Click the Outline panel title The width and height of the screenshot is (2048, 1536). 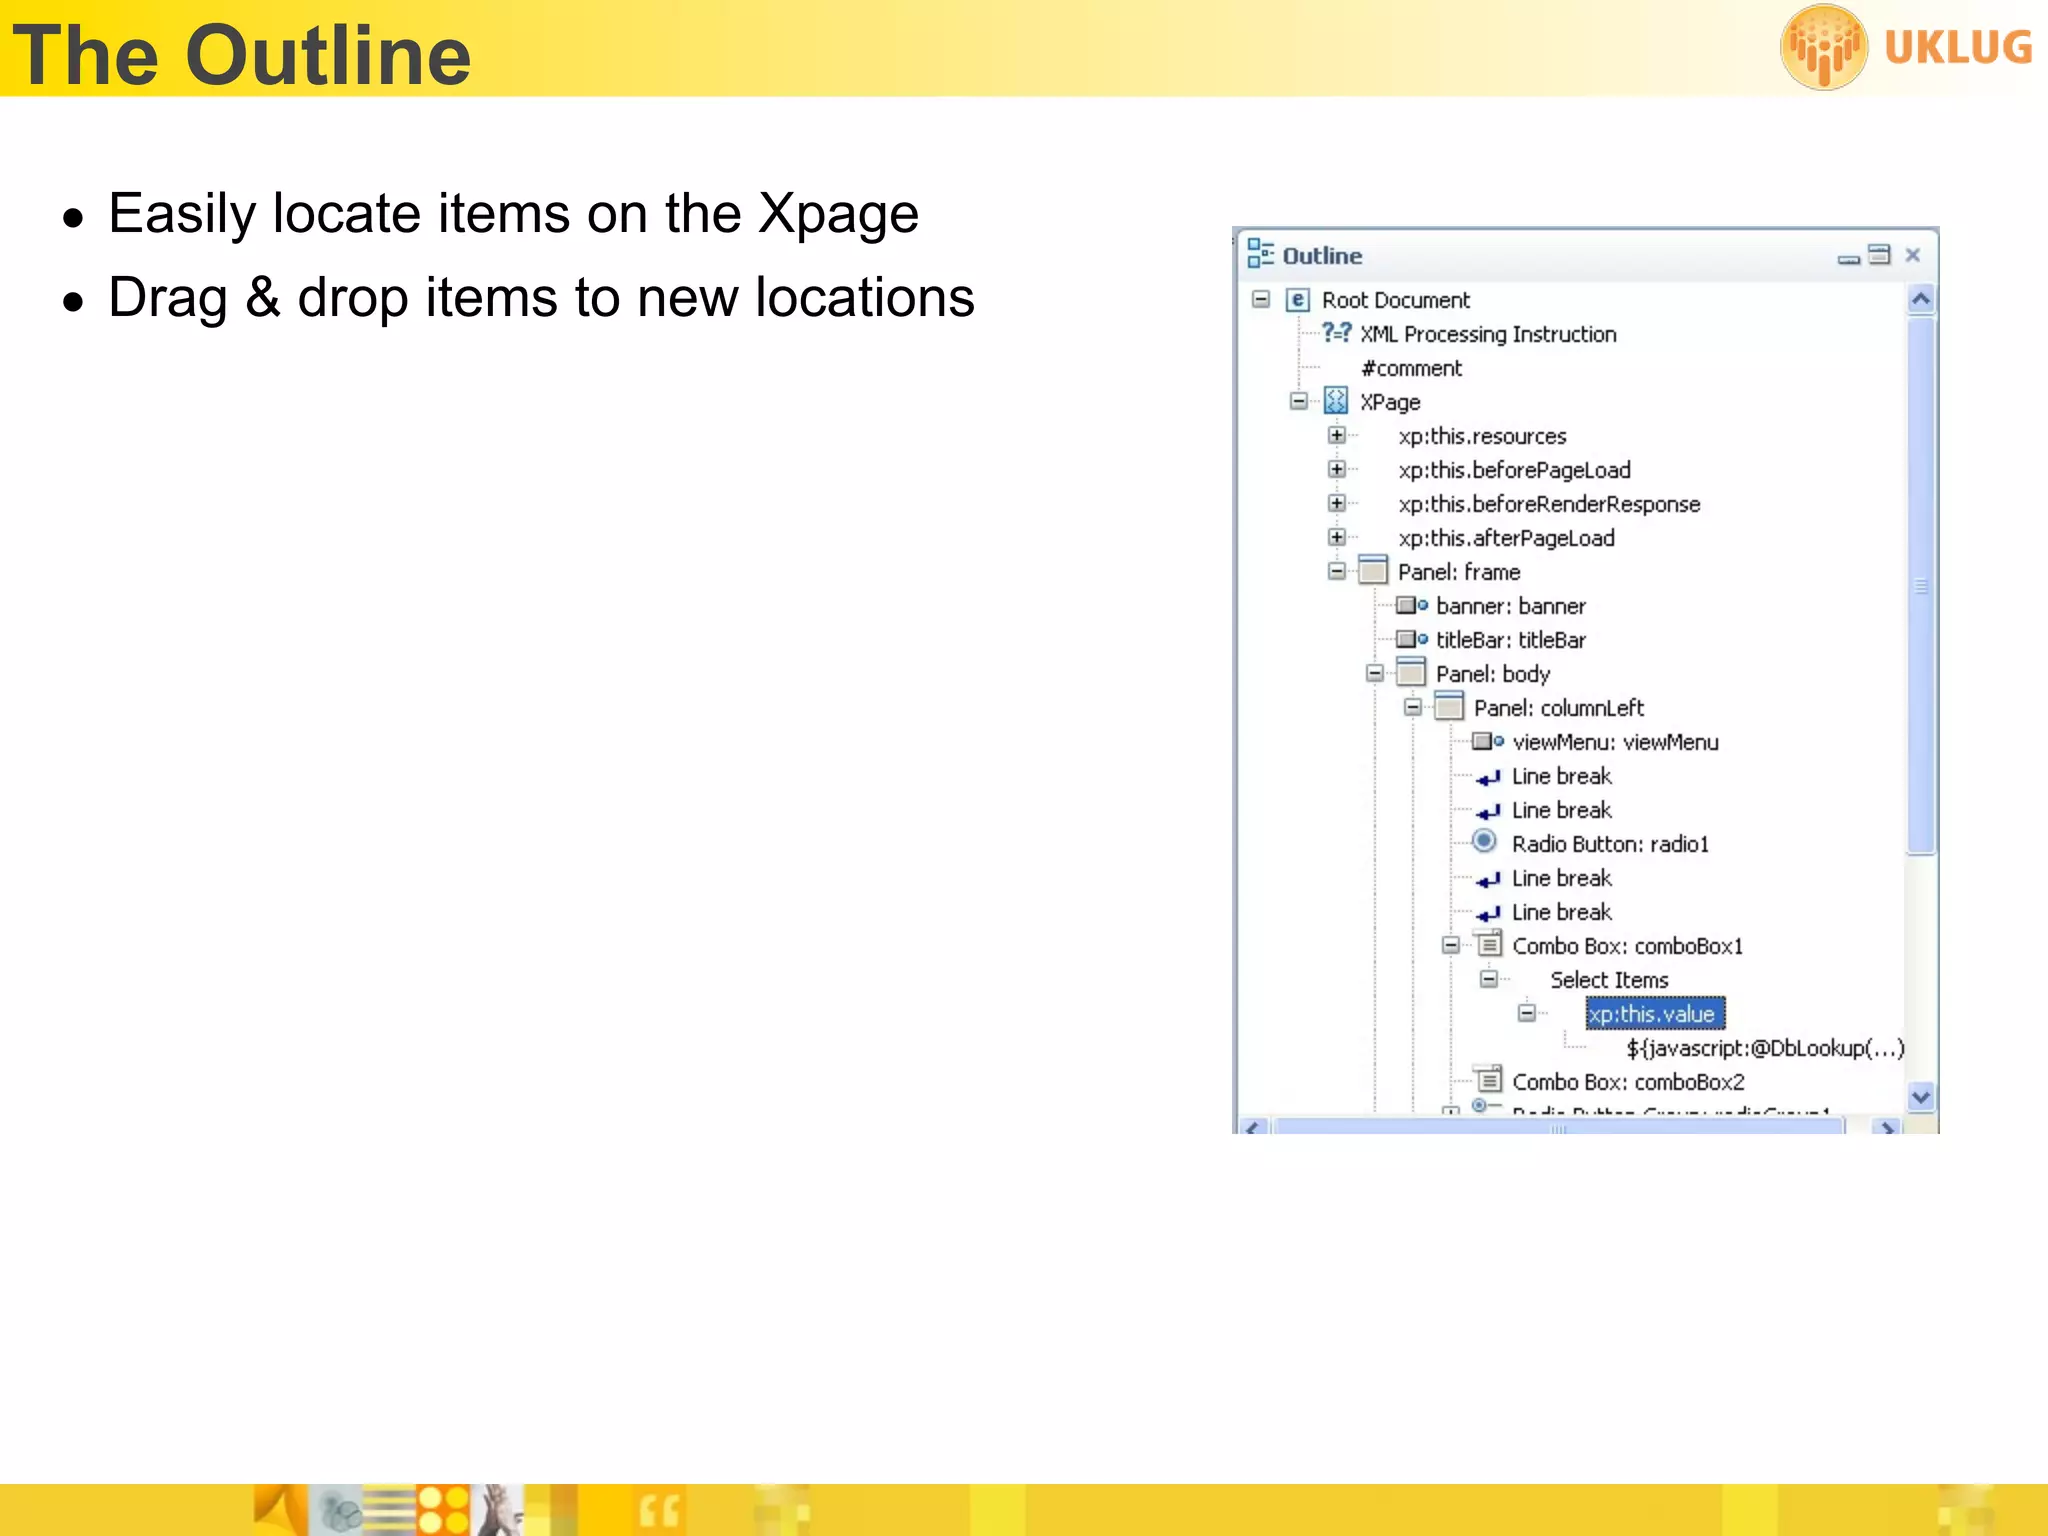pos(1322,256)
